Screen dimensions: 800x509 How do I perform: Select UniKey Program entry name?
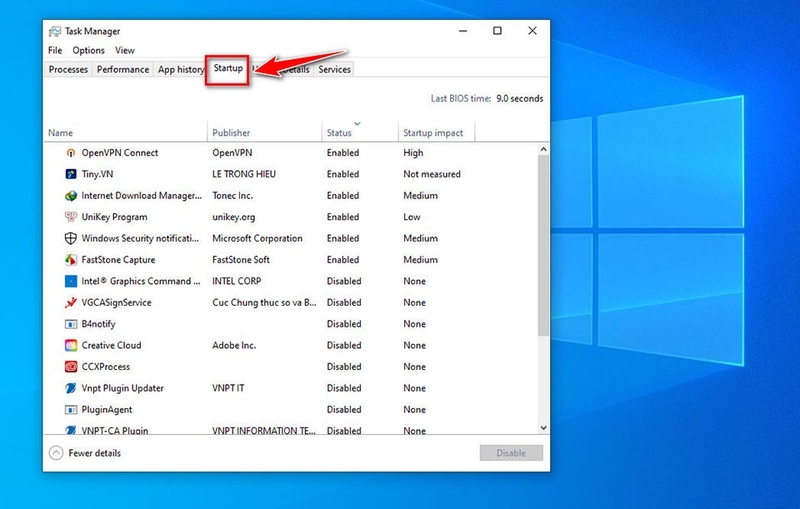(114, 217)
